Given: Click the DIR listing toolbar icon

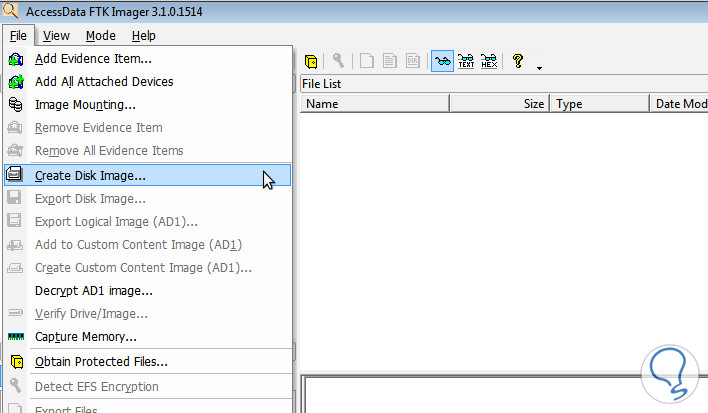Looking at the screenshot, I should [x=413, y=60].
